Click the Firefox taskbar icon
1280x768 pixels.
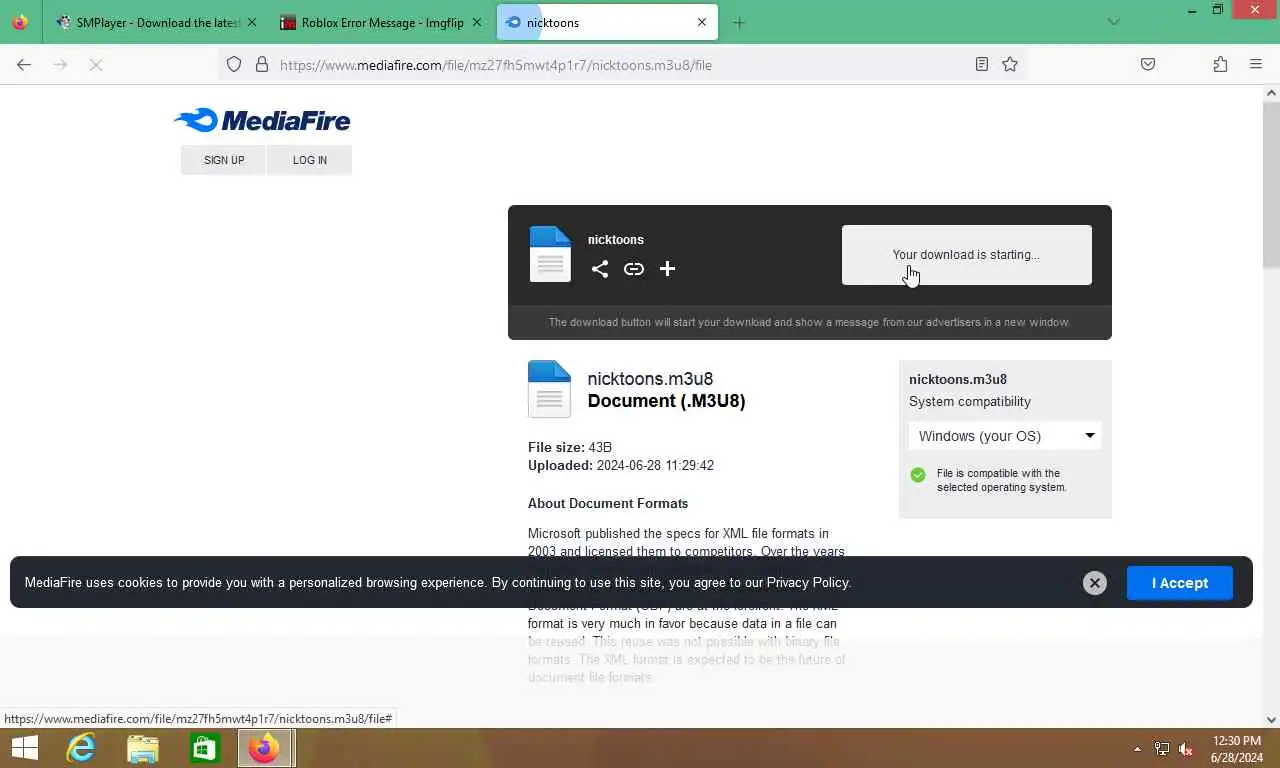(x=265, y=748)
